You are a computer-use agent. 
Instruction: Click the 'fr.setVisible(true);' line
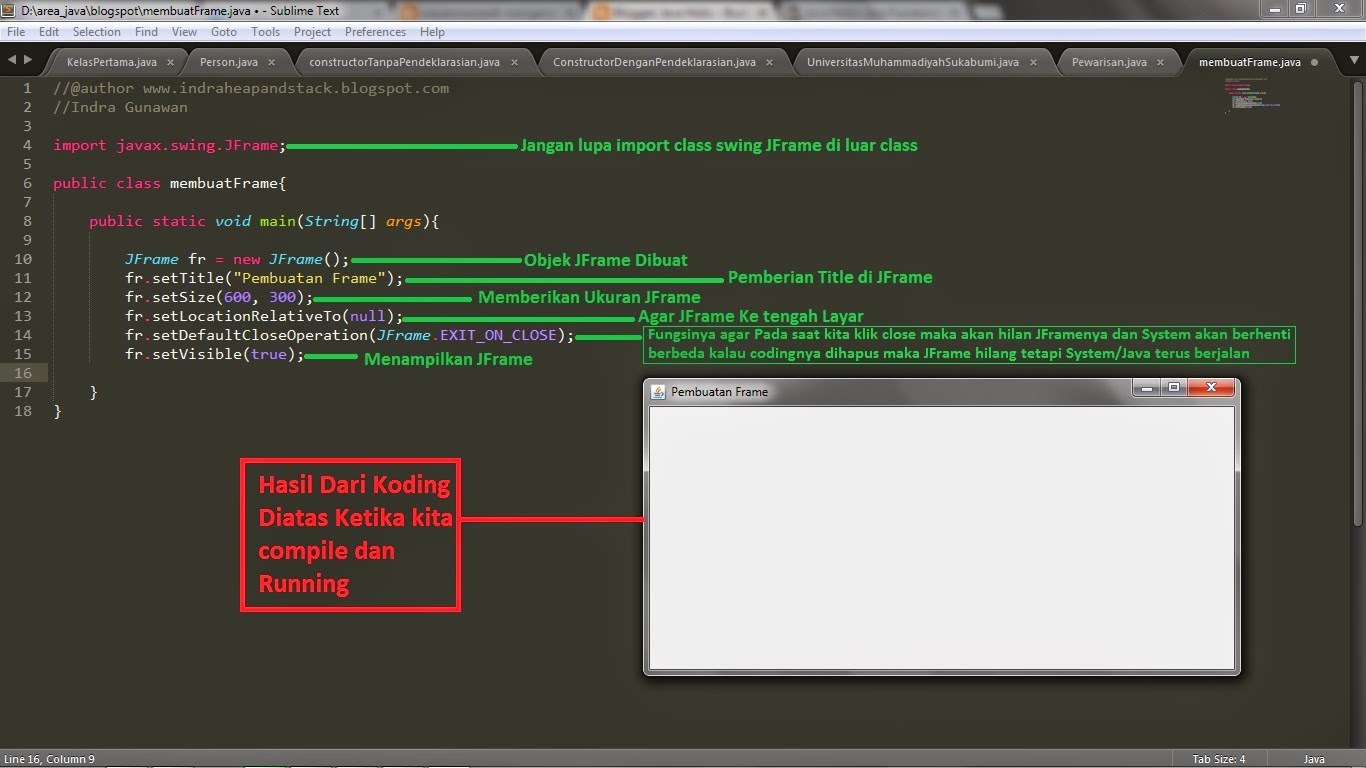click(x=214, y=354)
